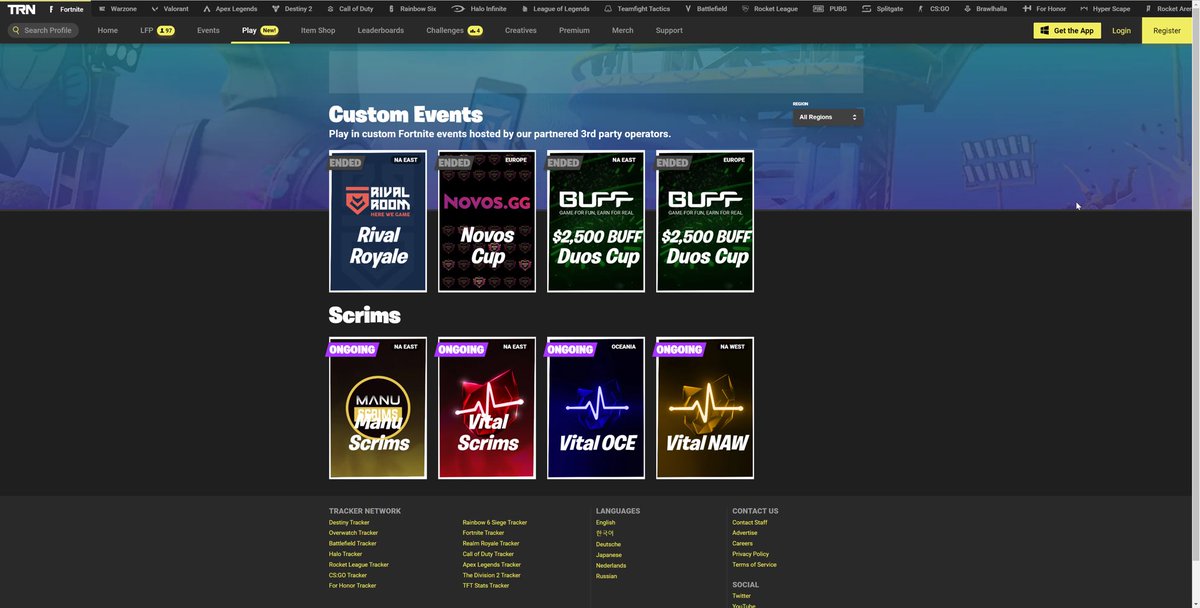Switch to the Valorant tracker
The image size is (1200, 608).
pyautogui.click(x=169, y=8)
